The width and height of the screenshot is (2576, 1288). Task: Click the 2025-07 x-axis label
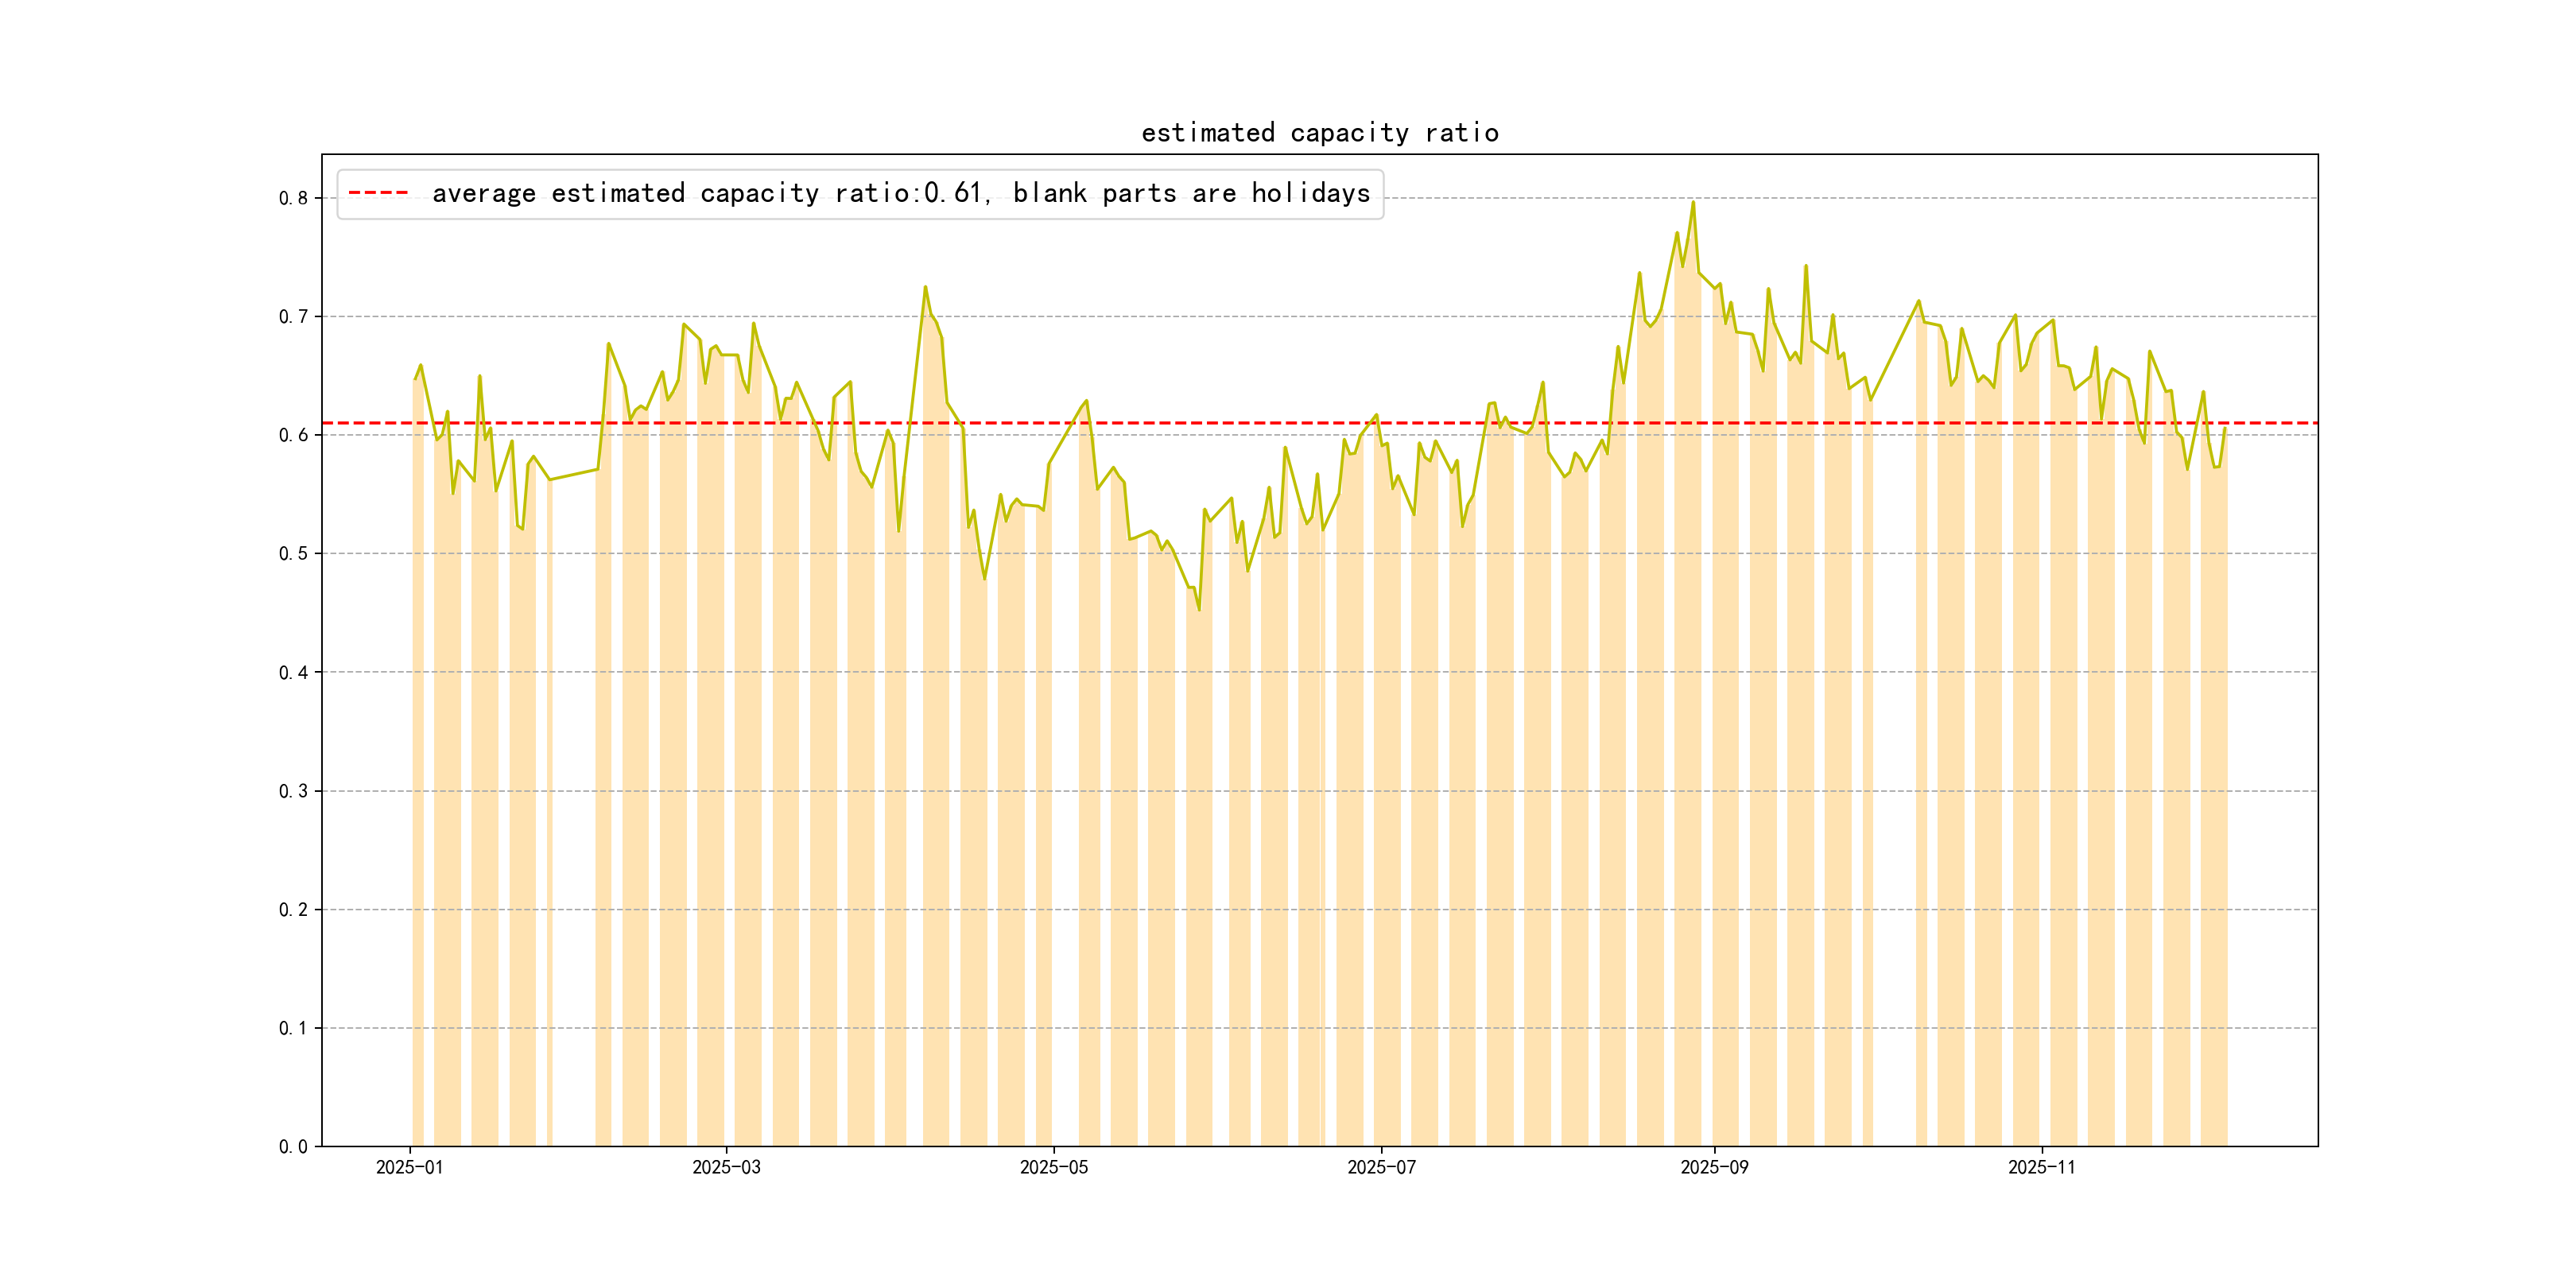coord(1381,1167)
